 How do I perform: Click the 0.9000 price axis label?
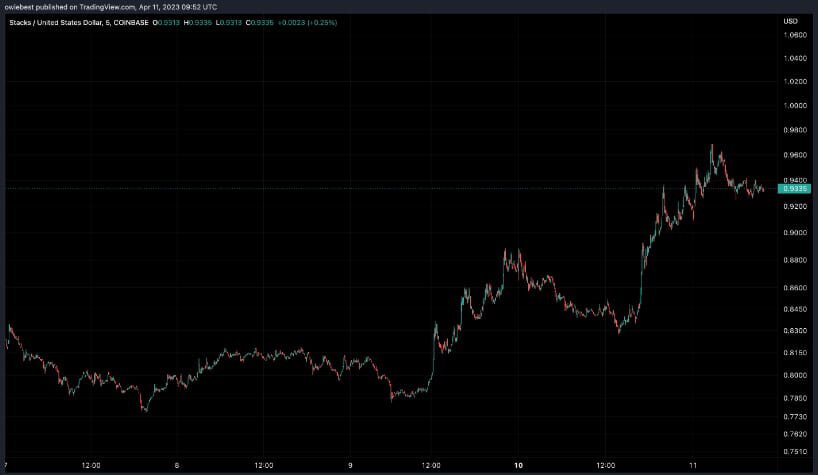click(795, 233)
